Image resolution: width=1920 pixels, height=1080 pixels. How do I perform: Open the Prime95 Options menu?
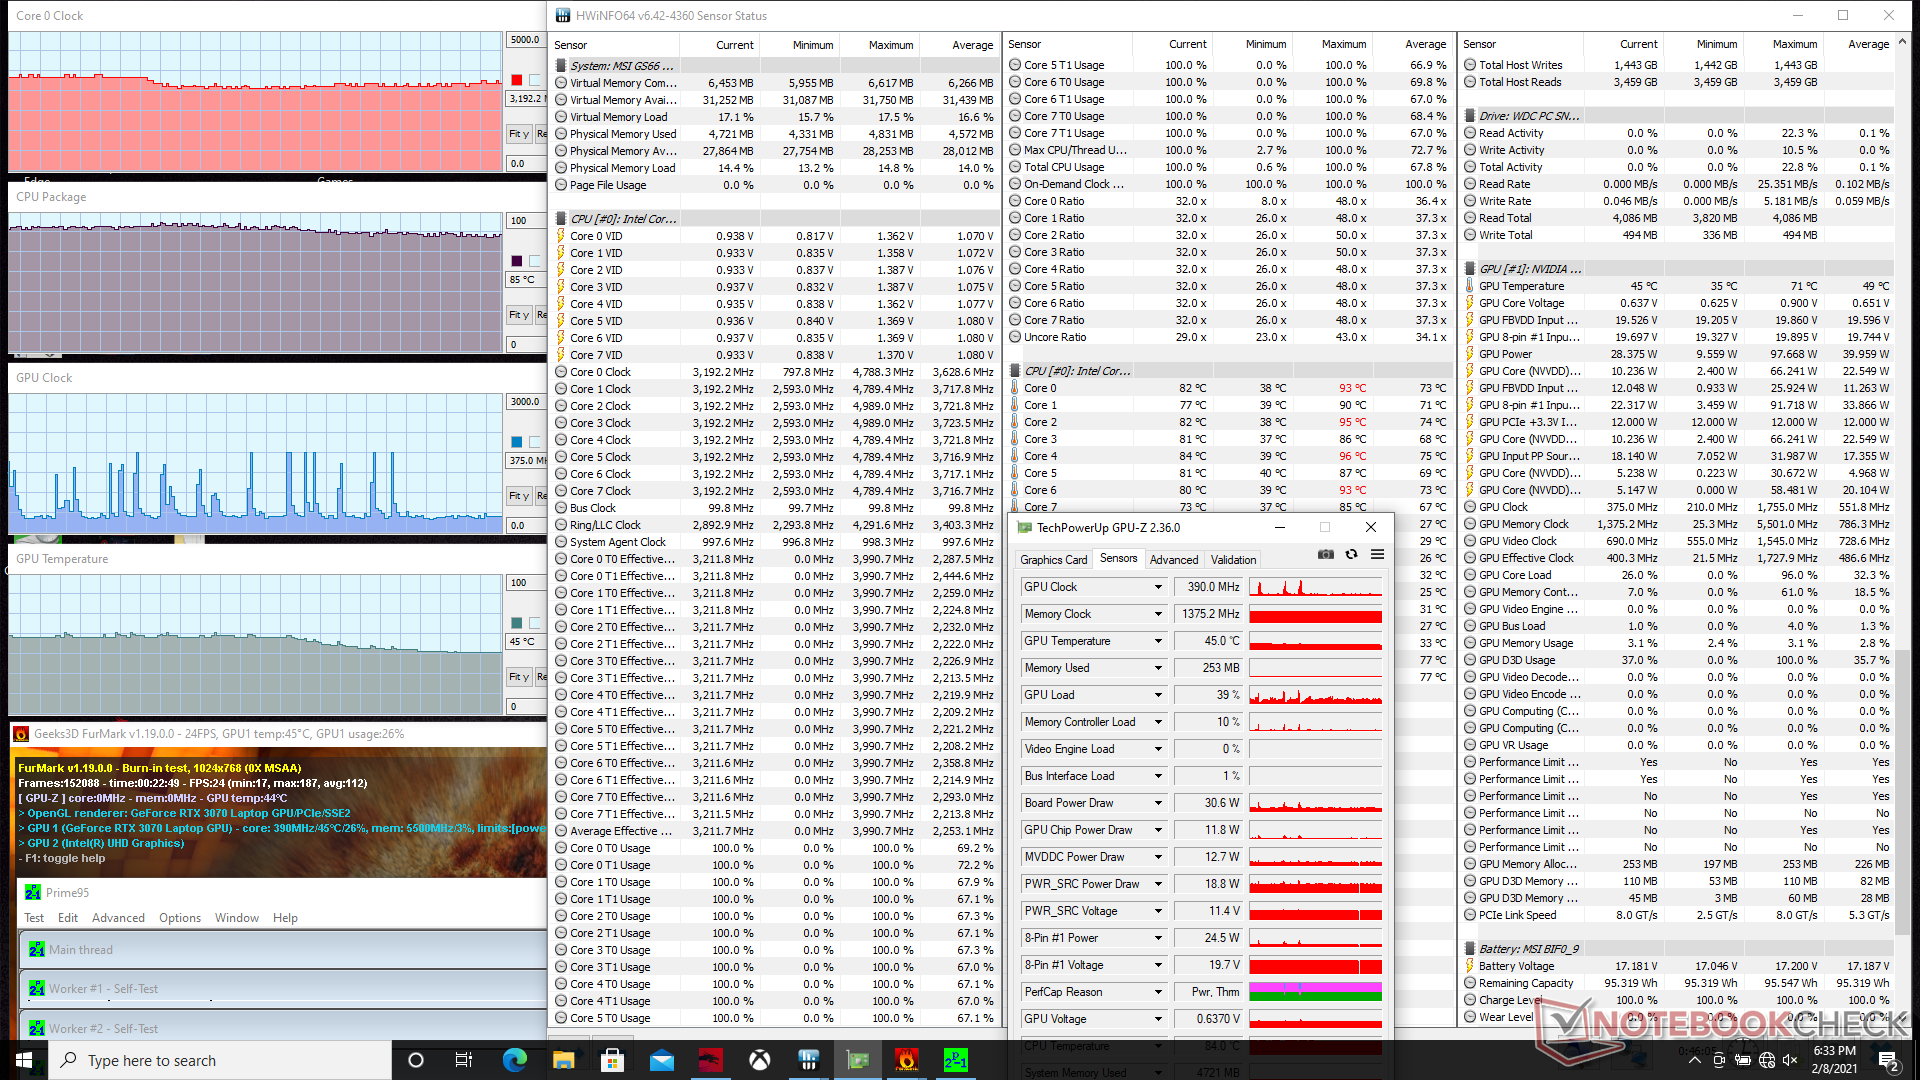179,918
